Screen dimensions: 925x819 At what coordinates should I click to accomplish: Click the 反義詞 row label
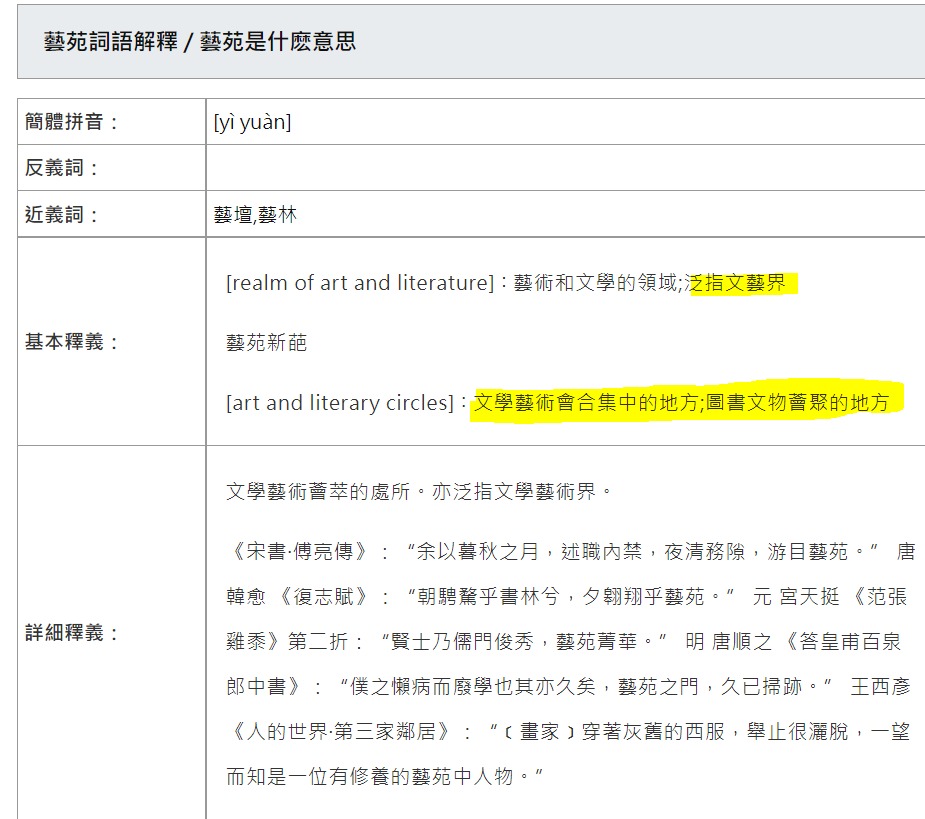pyautogui.click(x=63, y=168)
